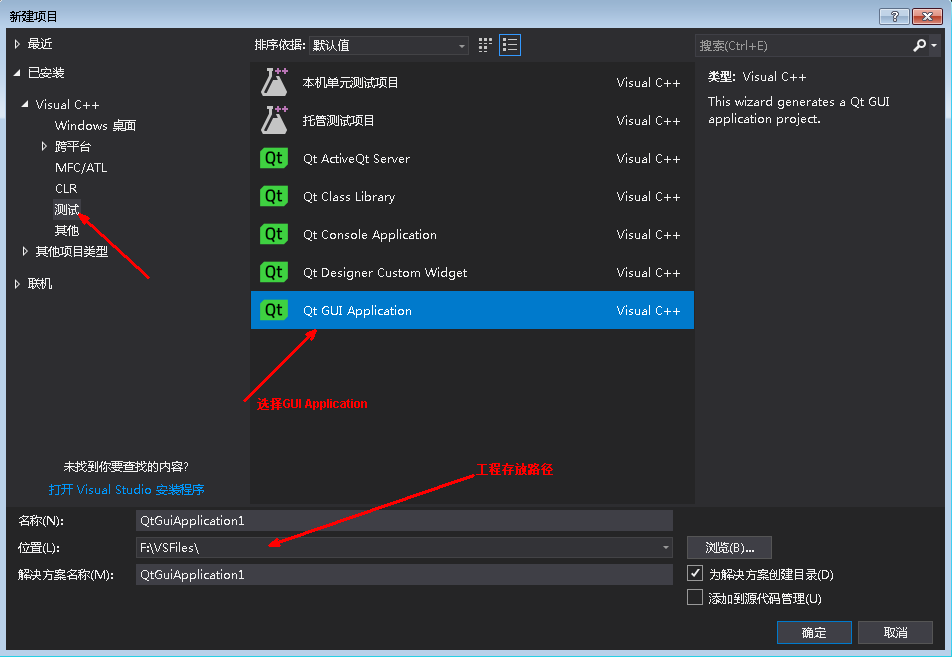This screenshot has height=657, width=952.
Task: Click the Qt Designer Custom Widget icon
Action: click(x=274, y=272)
